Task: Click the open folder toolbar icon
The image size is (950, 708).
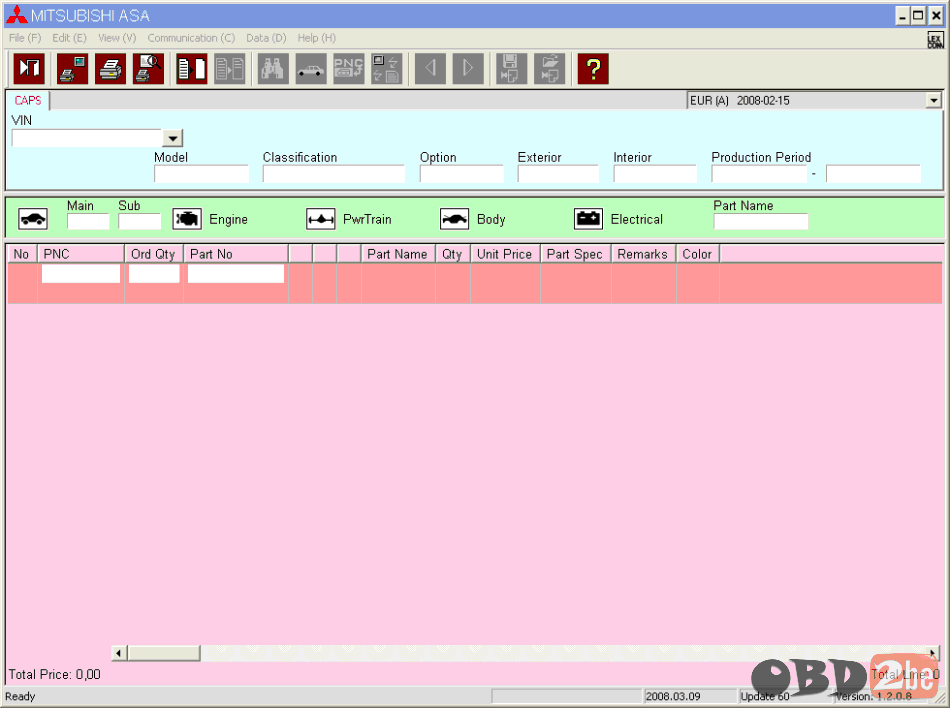Action: tap(550, 68)
